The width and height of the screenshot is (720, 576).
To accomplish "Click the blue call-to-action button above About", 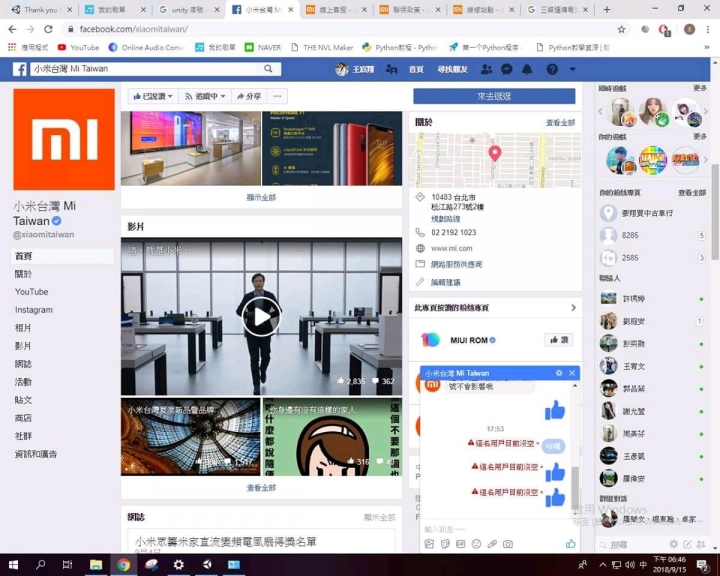I will (x=494, y=96).
